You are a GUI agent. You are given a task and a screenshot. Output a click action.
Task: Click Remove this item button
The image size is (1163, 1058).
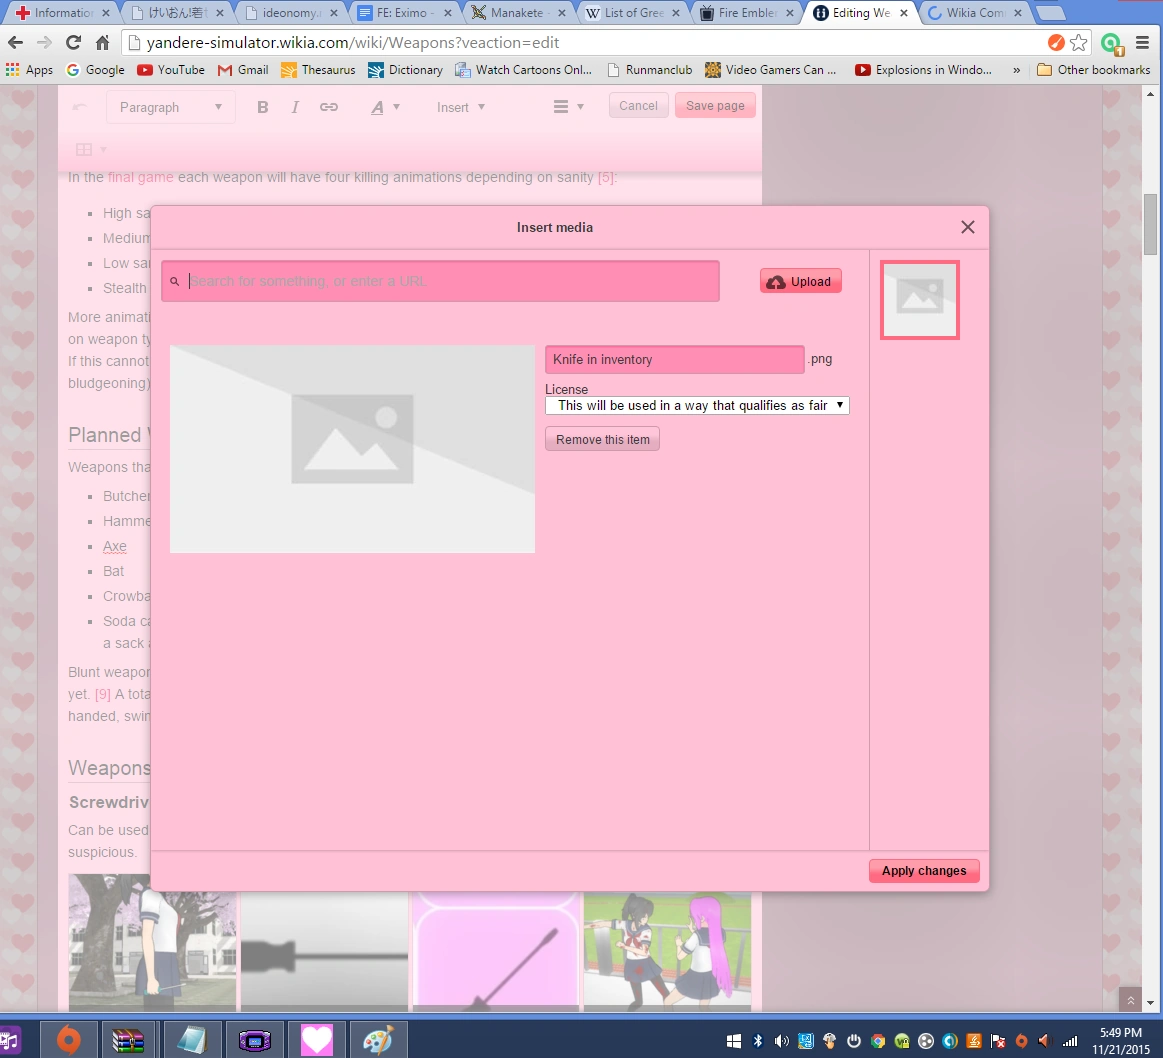click(602, 440)
